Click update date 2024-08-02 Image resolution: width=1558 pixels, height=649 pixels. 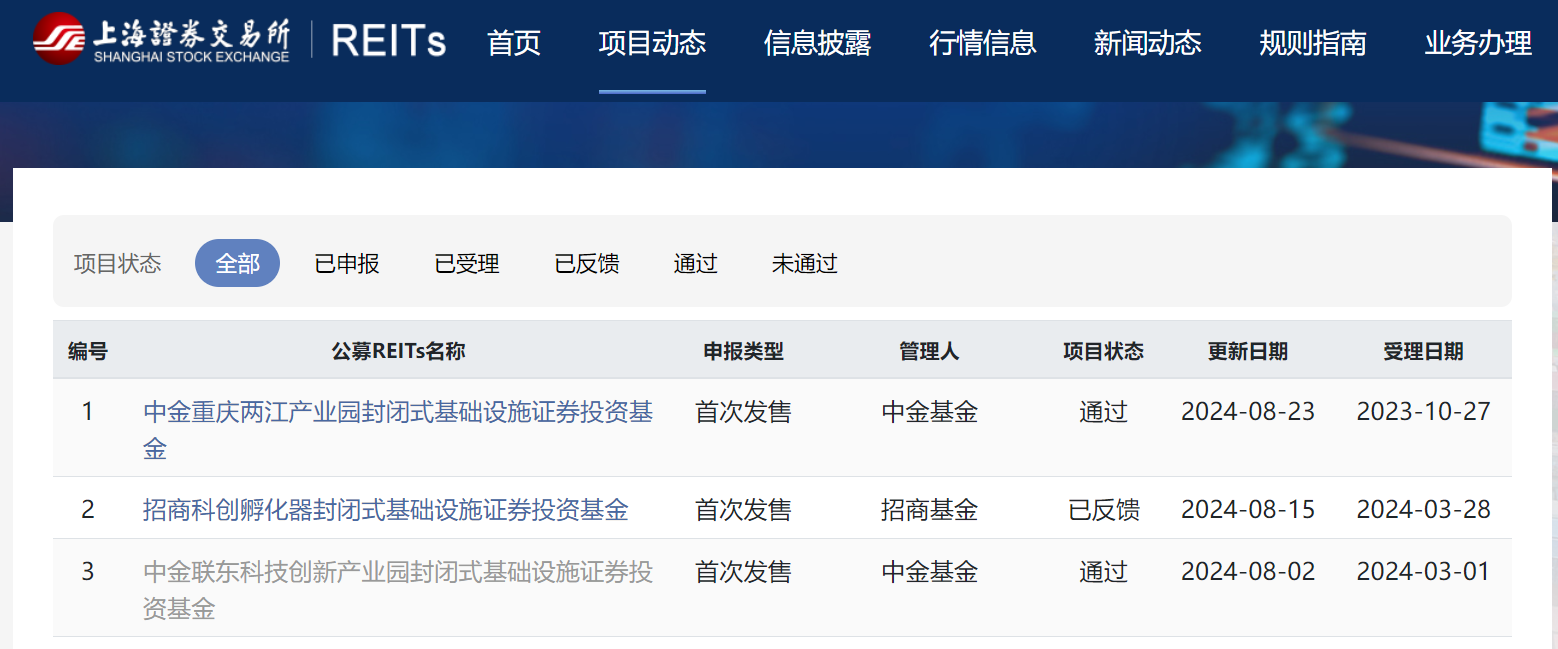tap(1248, 572)
